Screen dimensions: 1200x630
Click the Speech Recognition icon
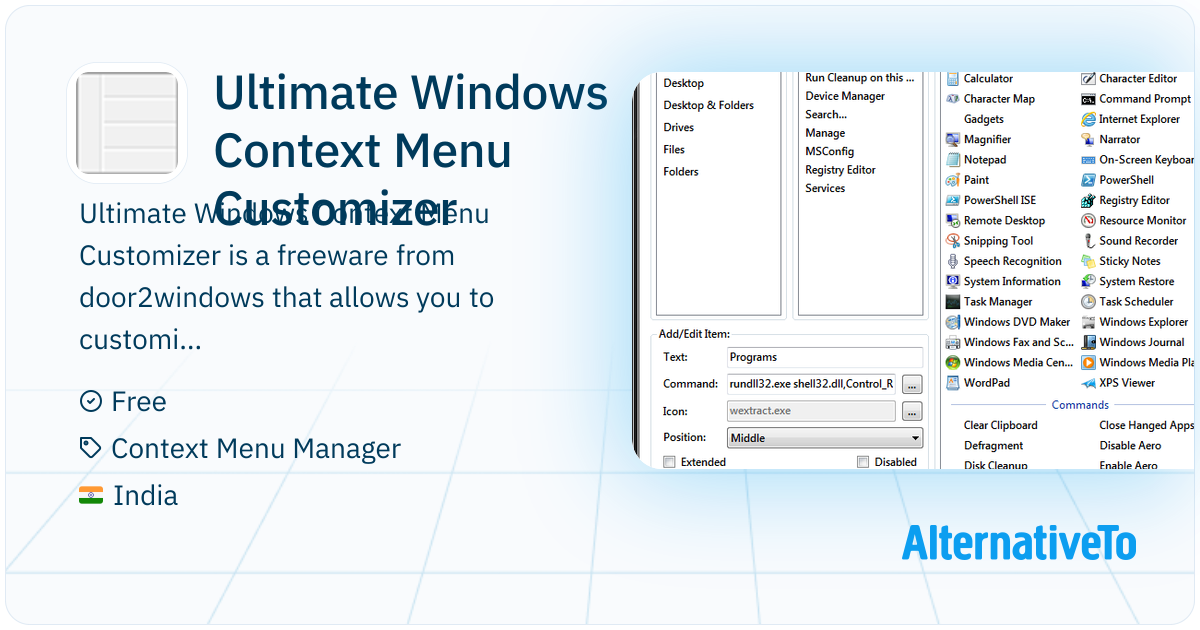point(954,261)
